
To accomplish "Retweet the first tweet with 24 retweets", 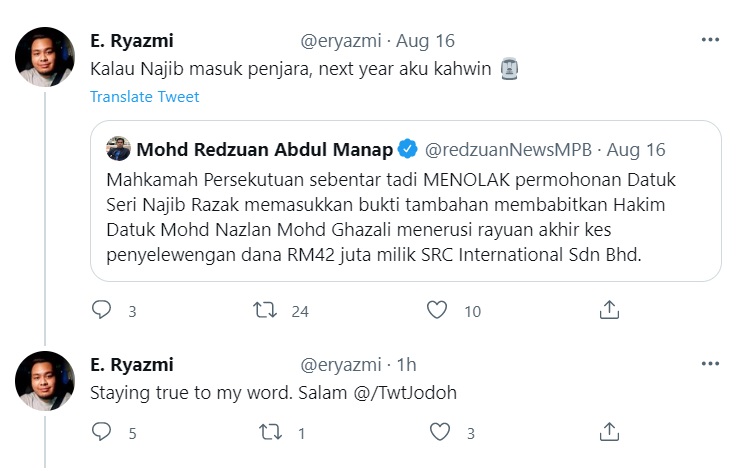I will pyautogui.click(x=265, y=311).
